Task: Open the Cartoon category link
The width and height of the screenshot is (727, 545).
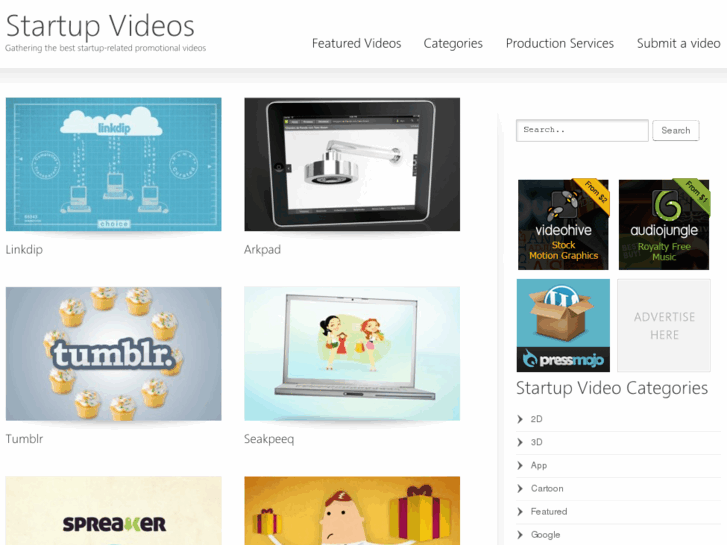Action: 547,488
